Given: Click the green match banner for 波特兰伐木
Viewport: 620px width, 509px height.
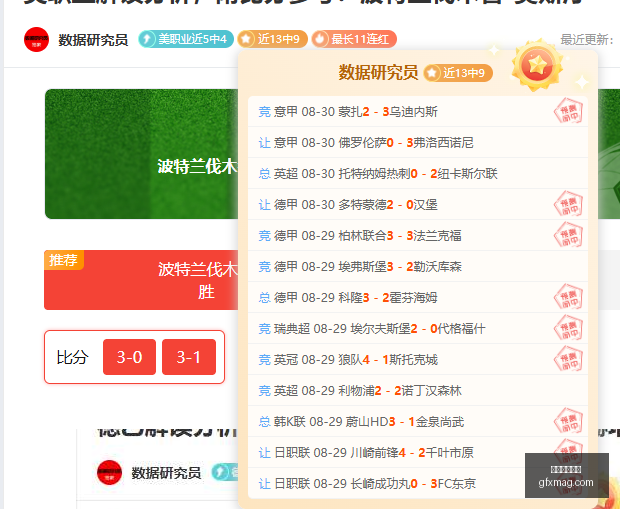Looking at the screenshot, I should tap(142, 154).
